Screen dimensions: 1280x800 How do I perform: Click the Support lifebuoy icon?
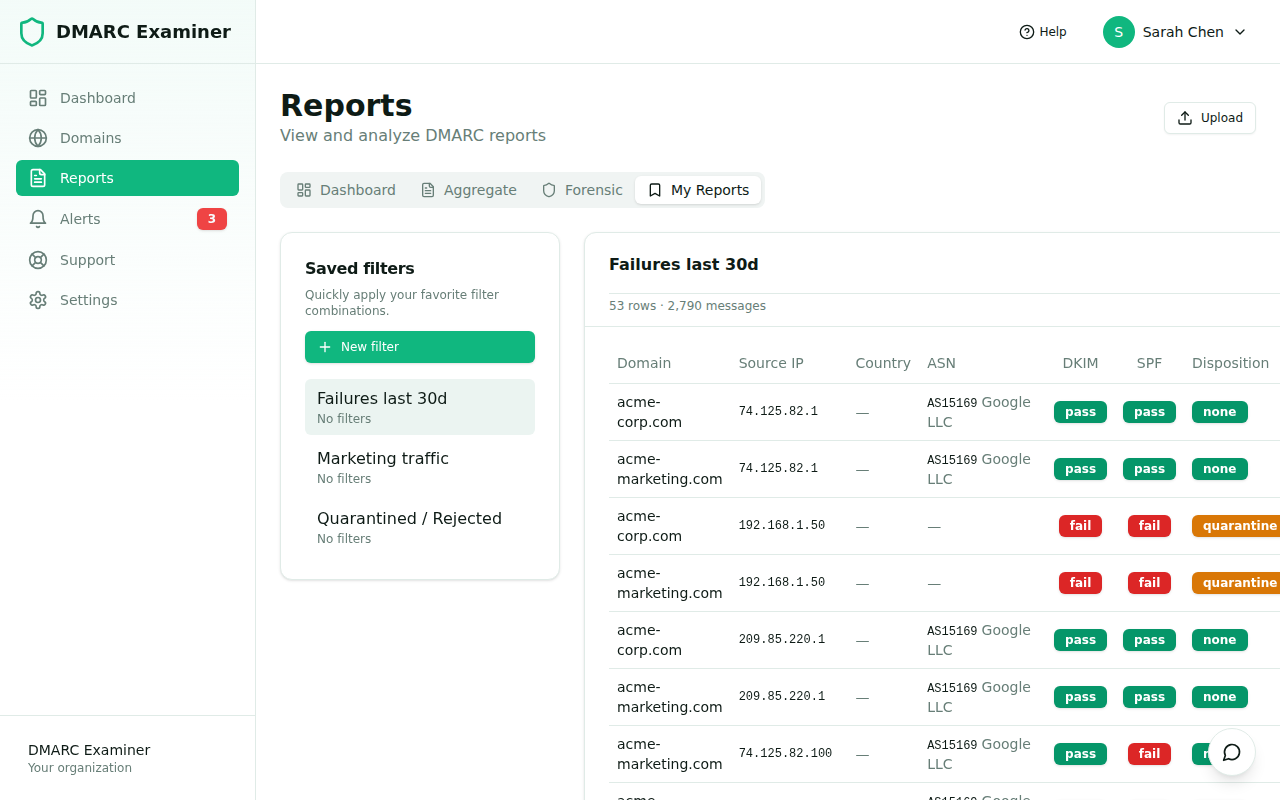38,260
